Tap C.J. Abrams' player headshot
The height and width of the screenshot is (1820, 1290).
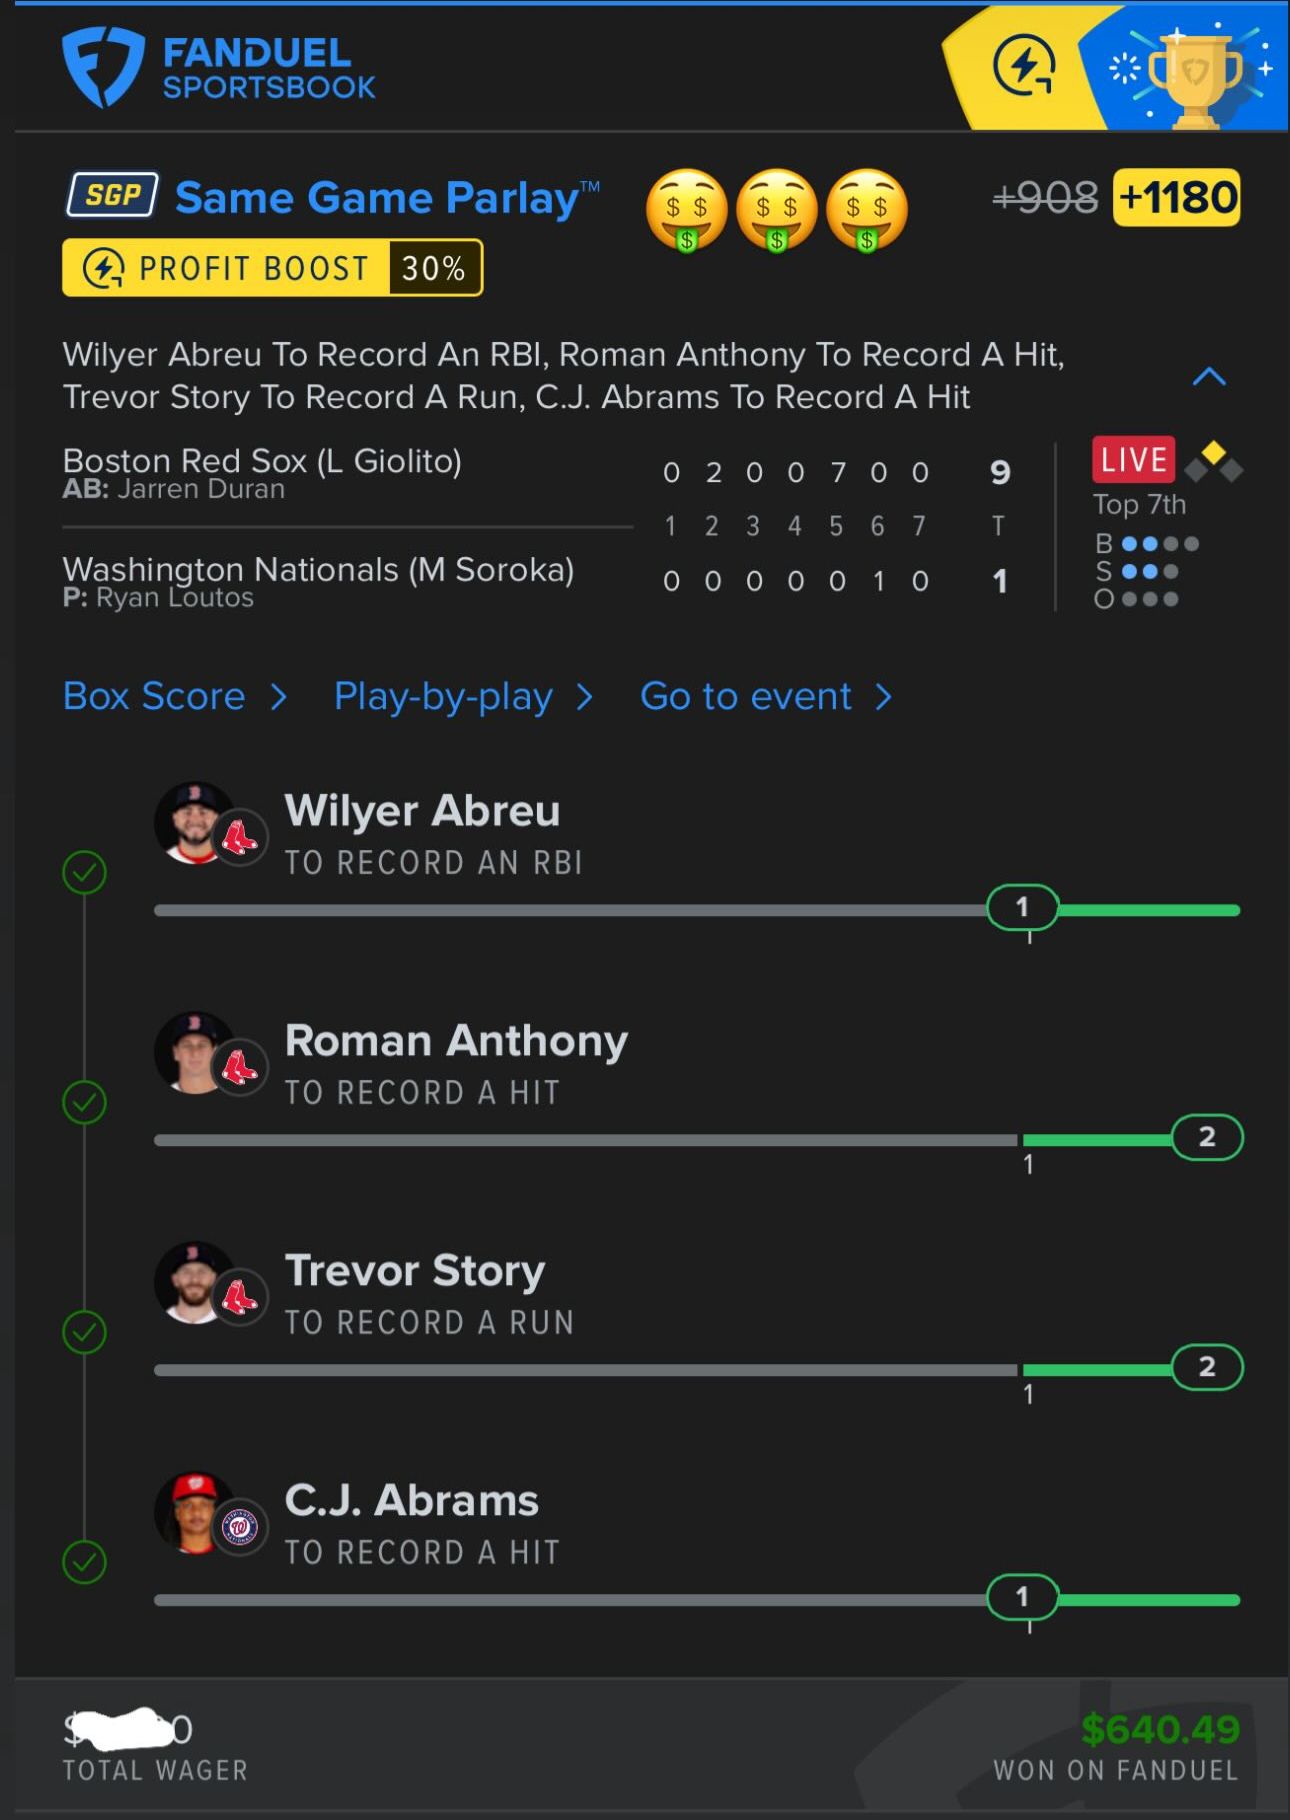click(195, 1511)
